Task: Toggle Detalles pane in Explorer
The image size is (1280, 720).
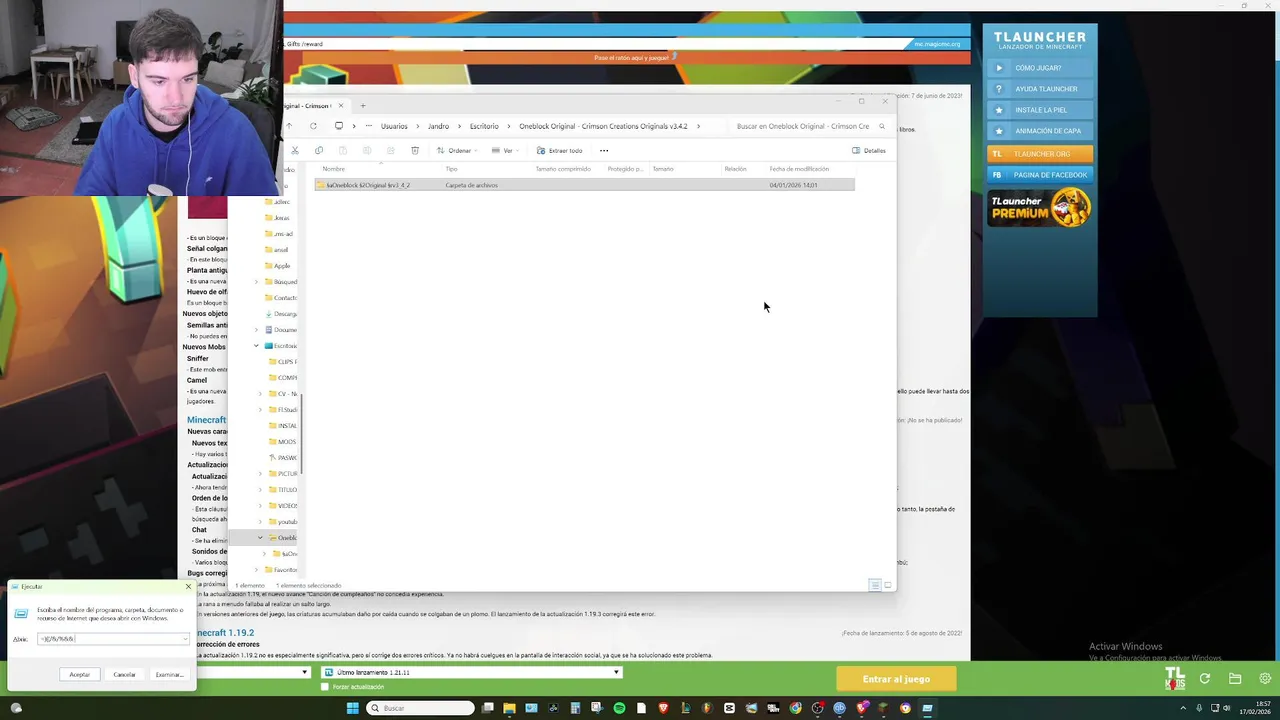Action: tap(869, 151)
